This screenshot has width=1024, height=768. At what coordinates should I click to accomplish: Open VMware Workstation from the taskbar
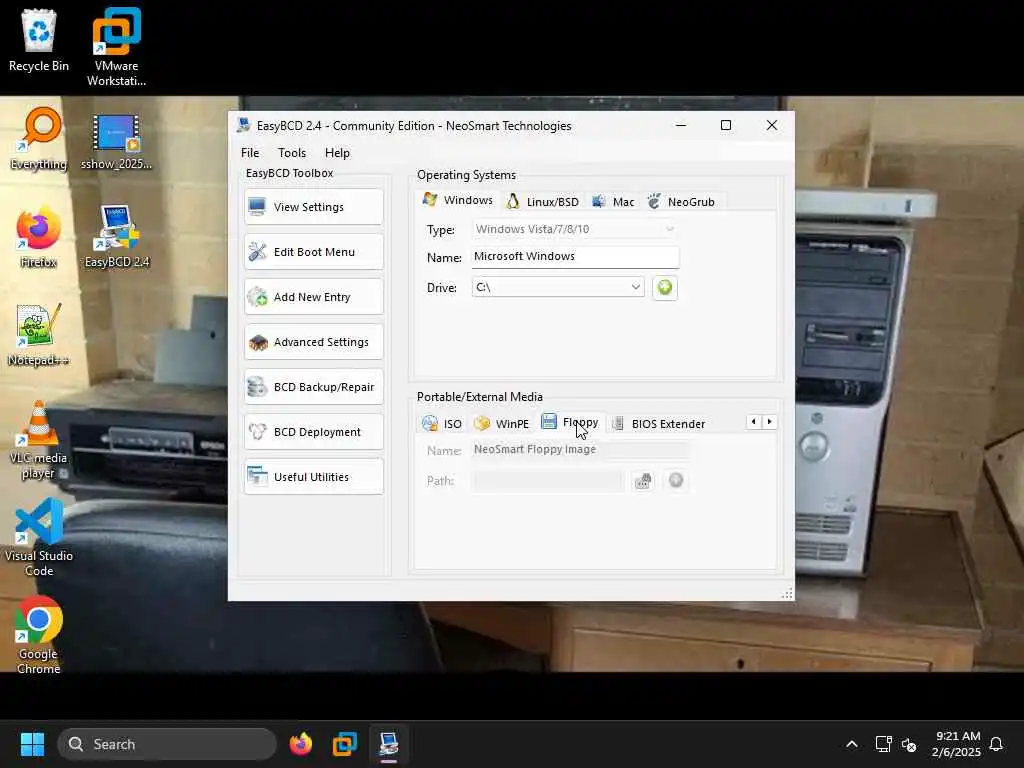tap(345, 744)
